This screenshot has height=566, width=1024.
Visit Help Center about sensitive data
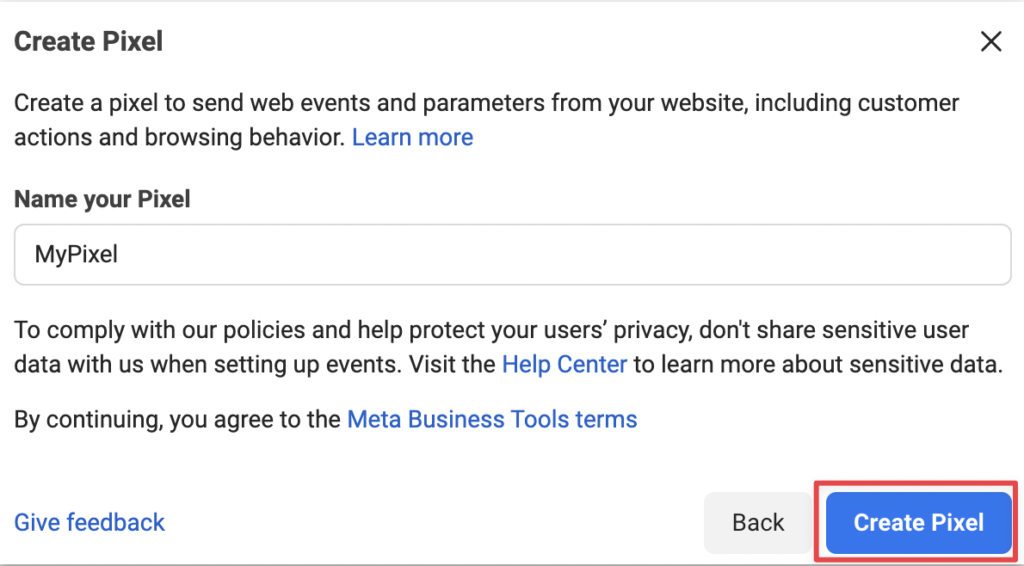[x=564, y=364]
